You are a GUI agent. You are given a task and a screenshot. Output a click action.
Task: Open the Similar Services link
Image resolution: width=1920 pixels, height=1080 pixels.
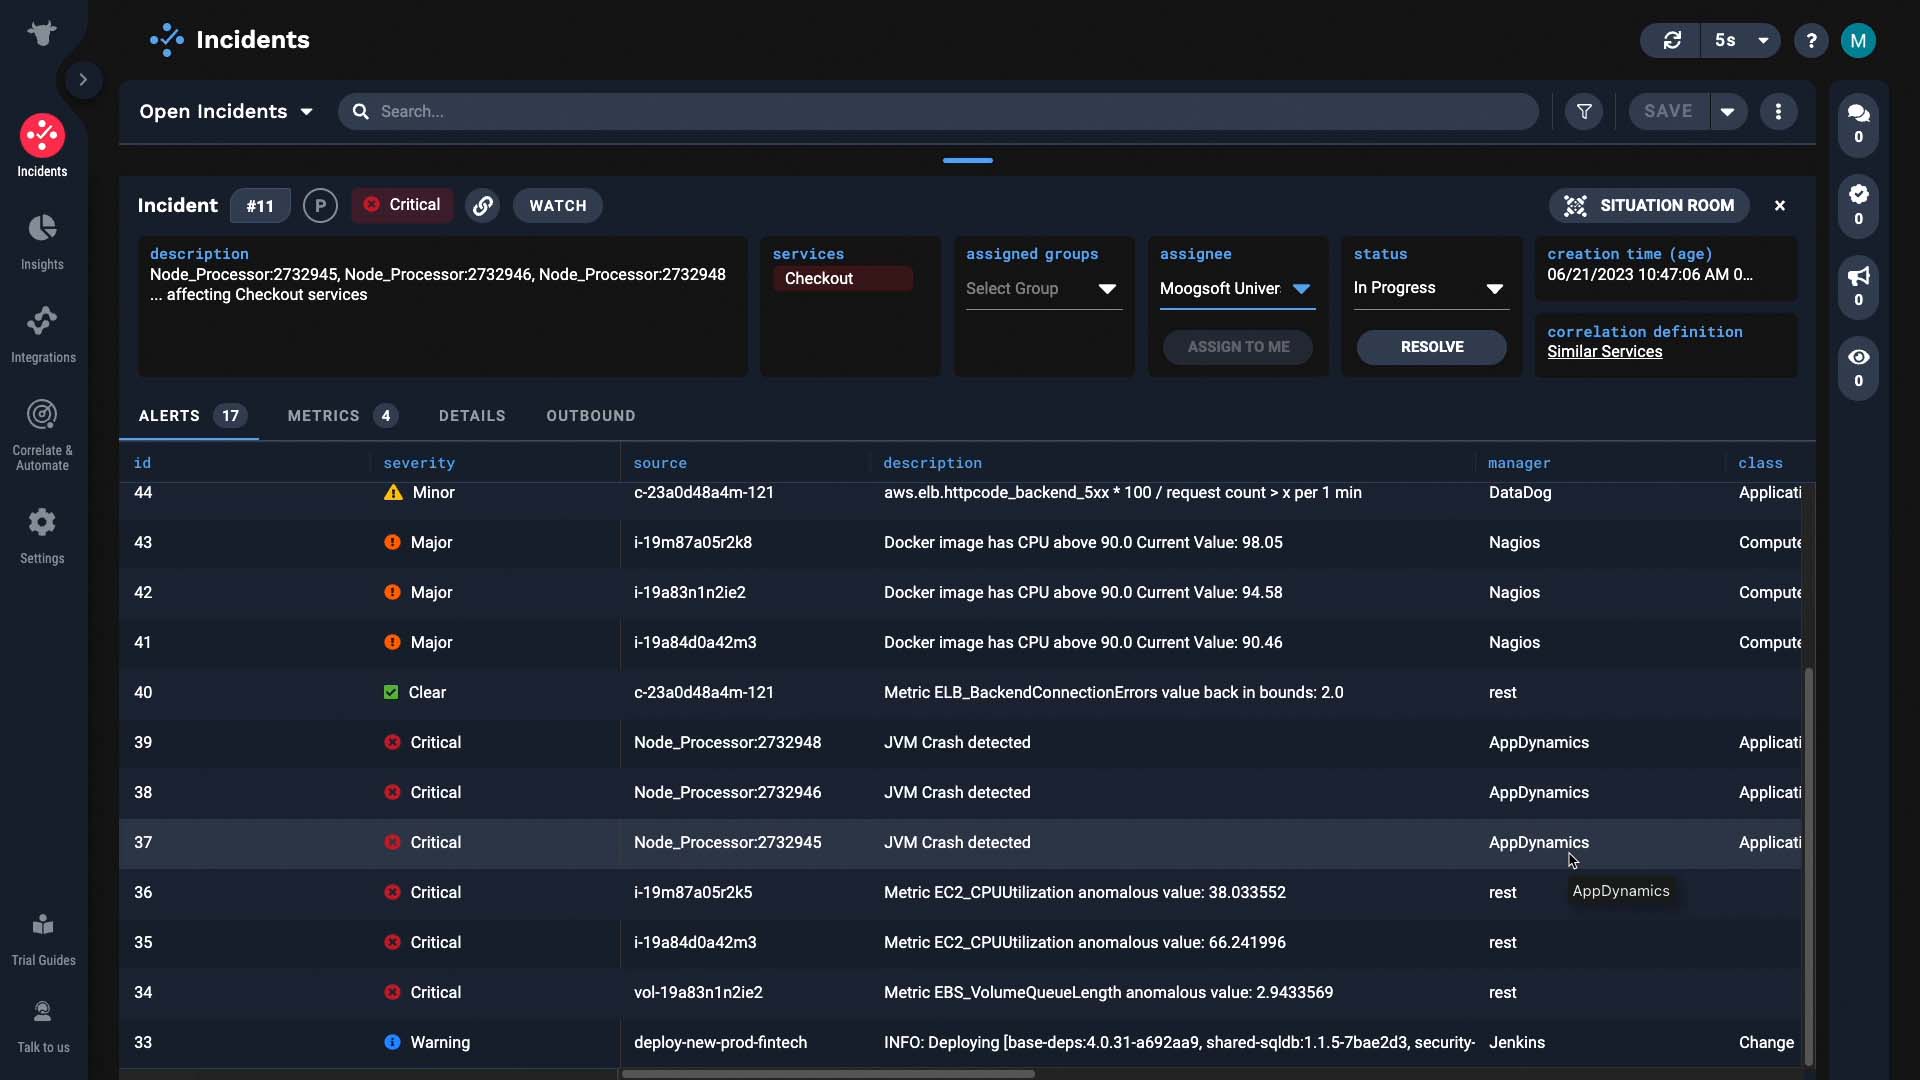[1604, 352]
